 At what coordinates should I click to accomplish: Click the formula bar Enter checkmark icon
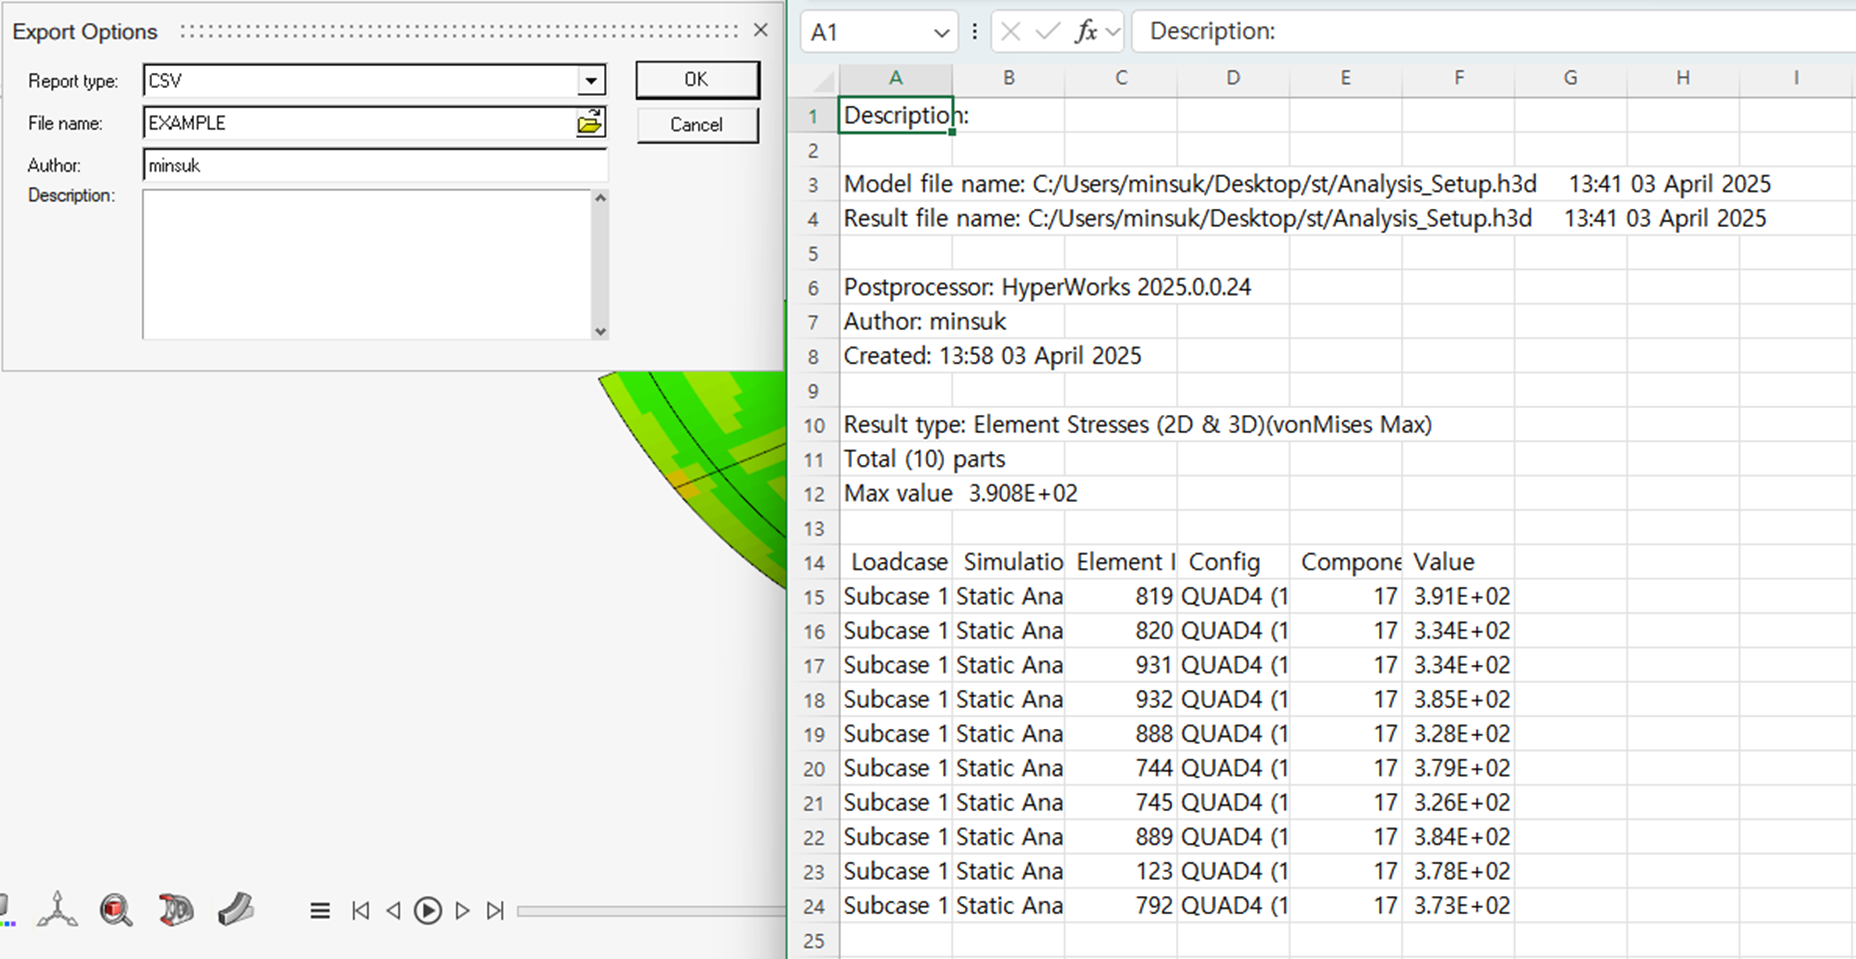point(1048,32)
